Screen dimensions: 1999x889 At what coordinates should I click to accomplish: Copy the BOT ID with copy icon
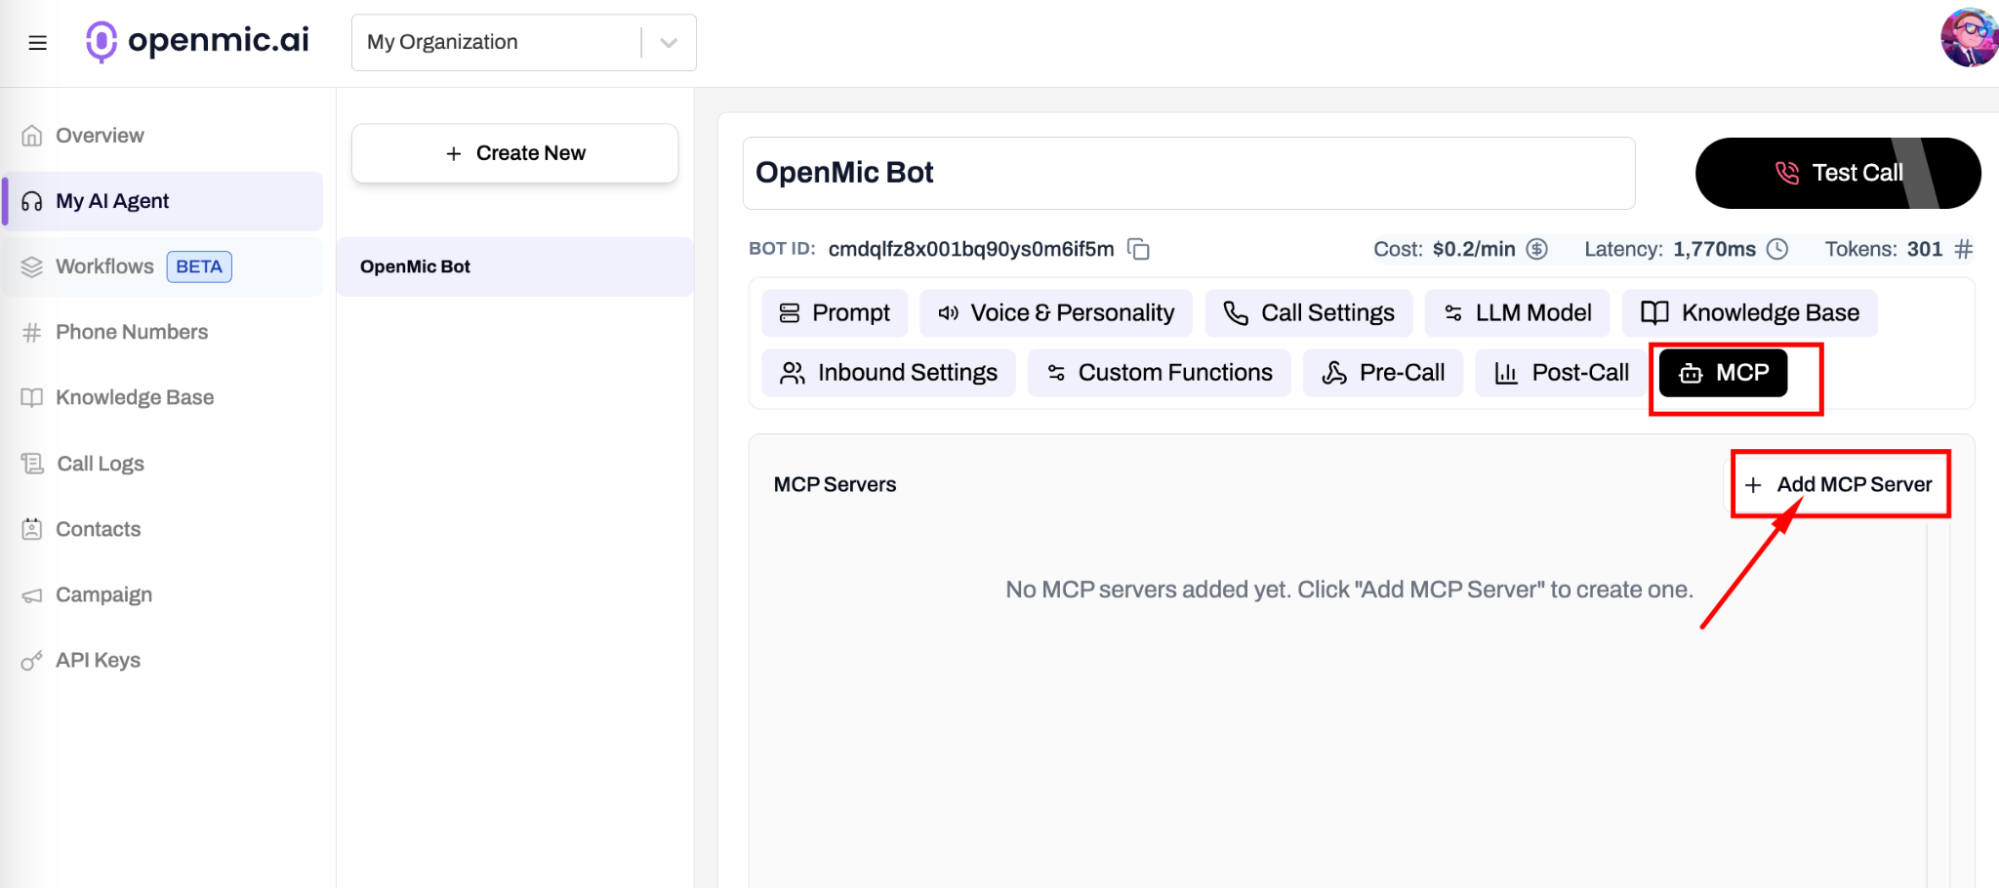pos(1139,249)
